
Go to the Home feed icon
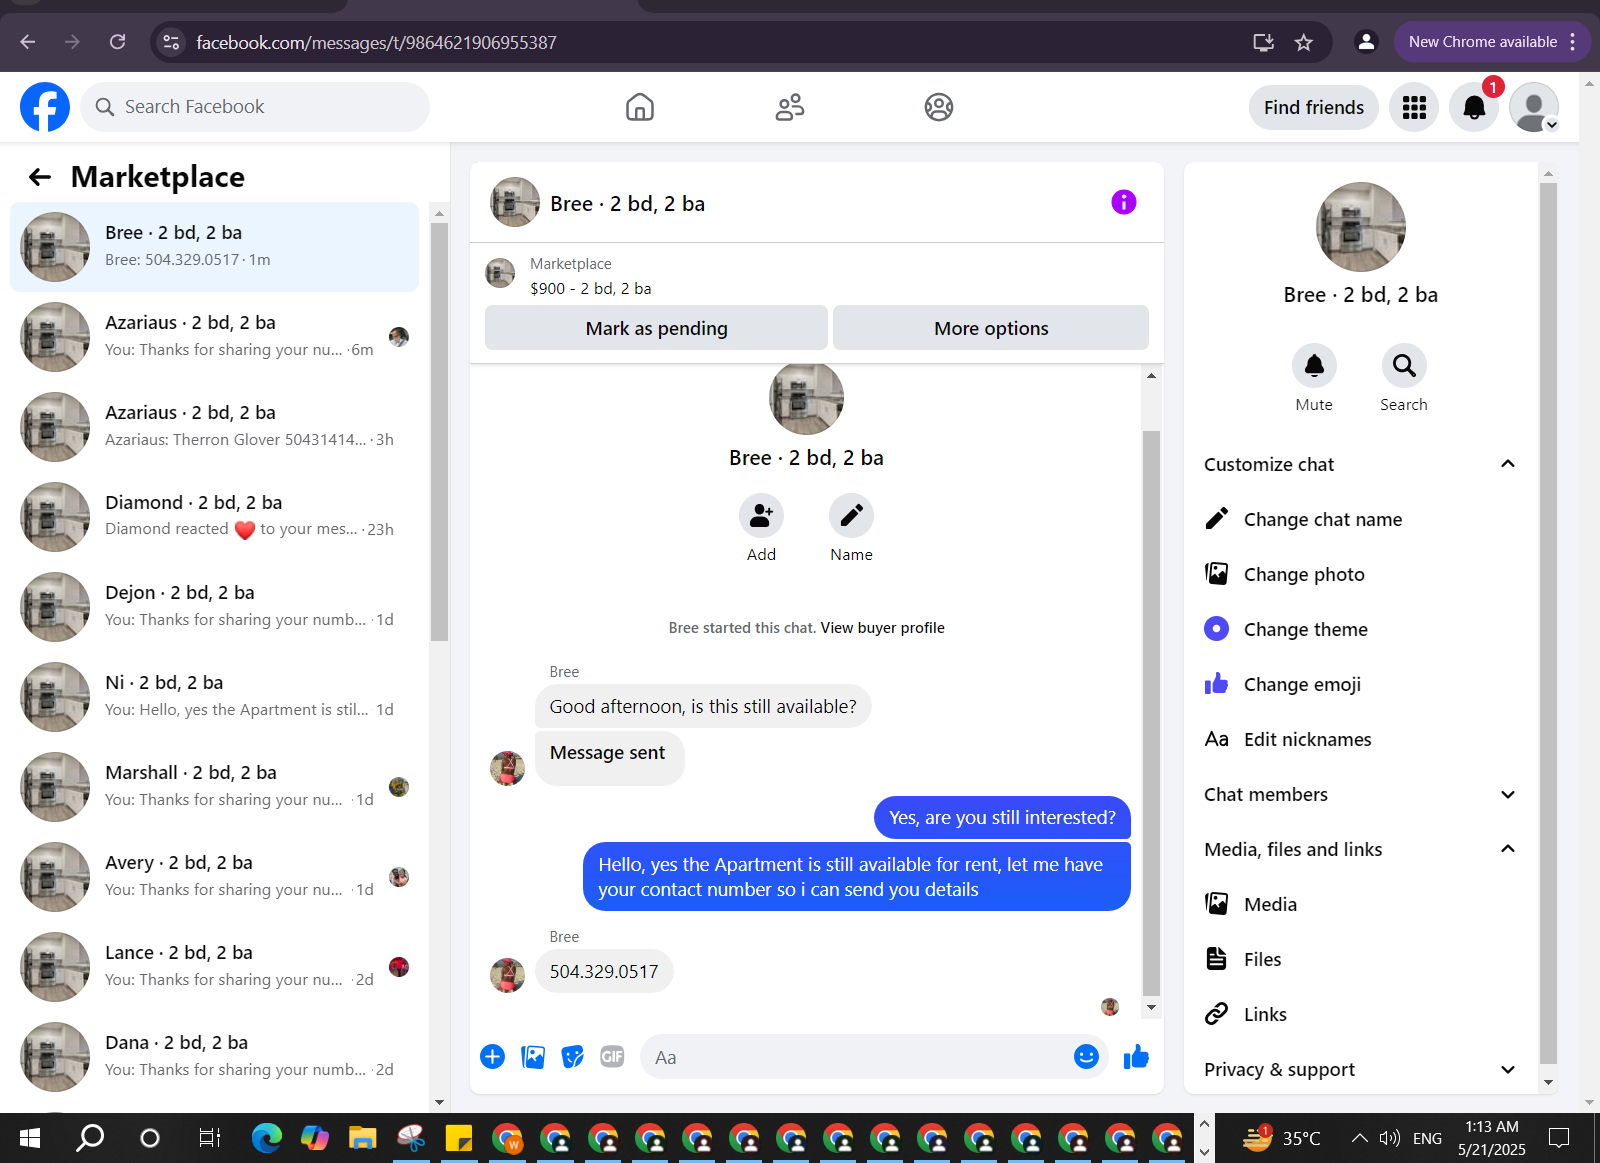(640, 107)
